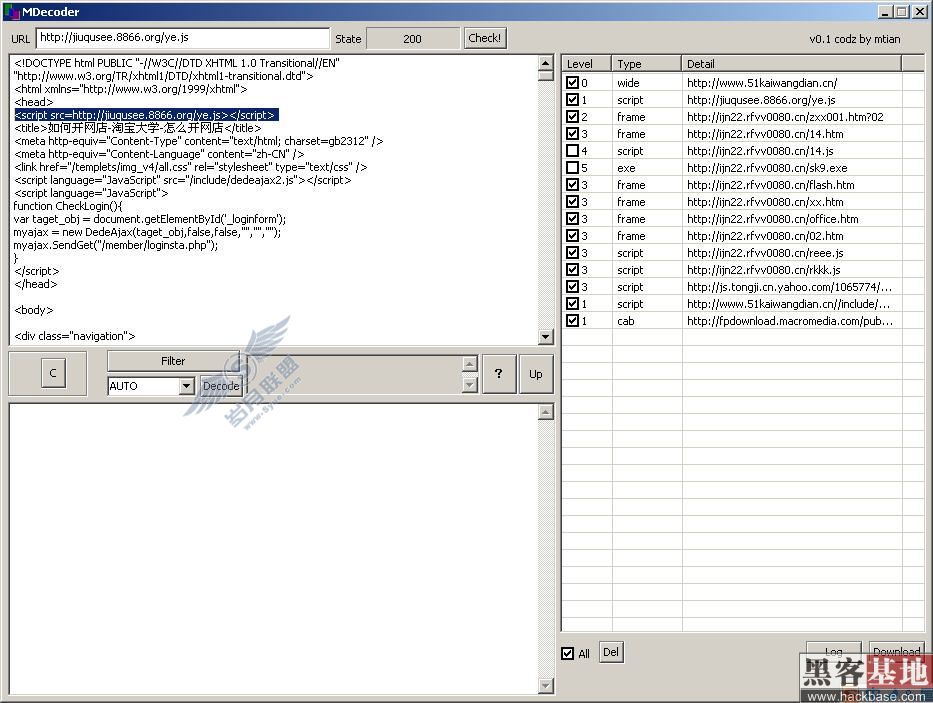Click the C button

53,373
